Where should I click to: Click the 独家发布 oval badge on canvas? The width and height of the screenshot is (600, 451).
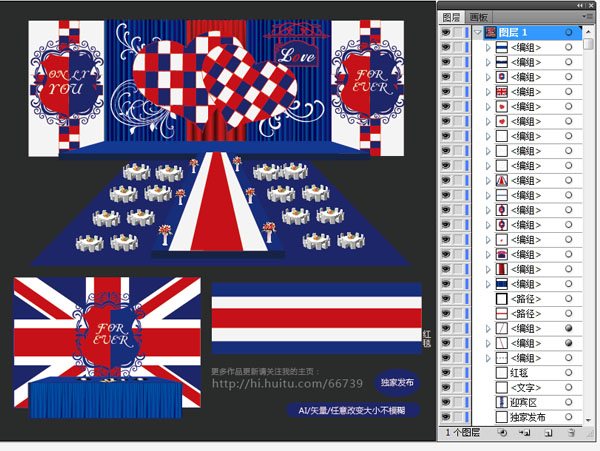pyautogui.click(x=397, y=383)
